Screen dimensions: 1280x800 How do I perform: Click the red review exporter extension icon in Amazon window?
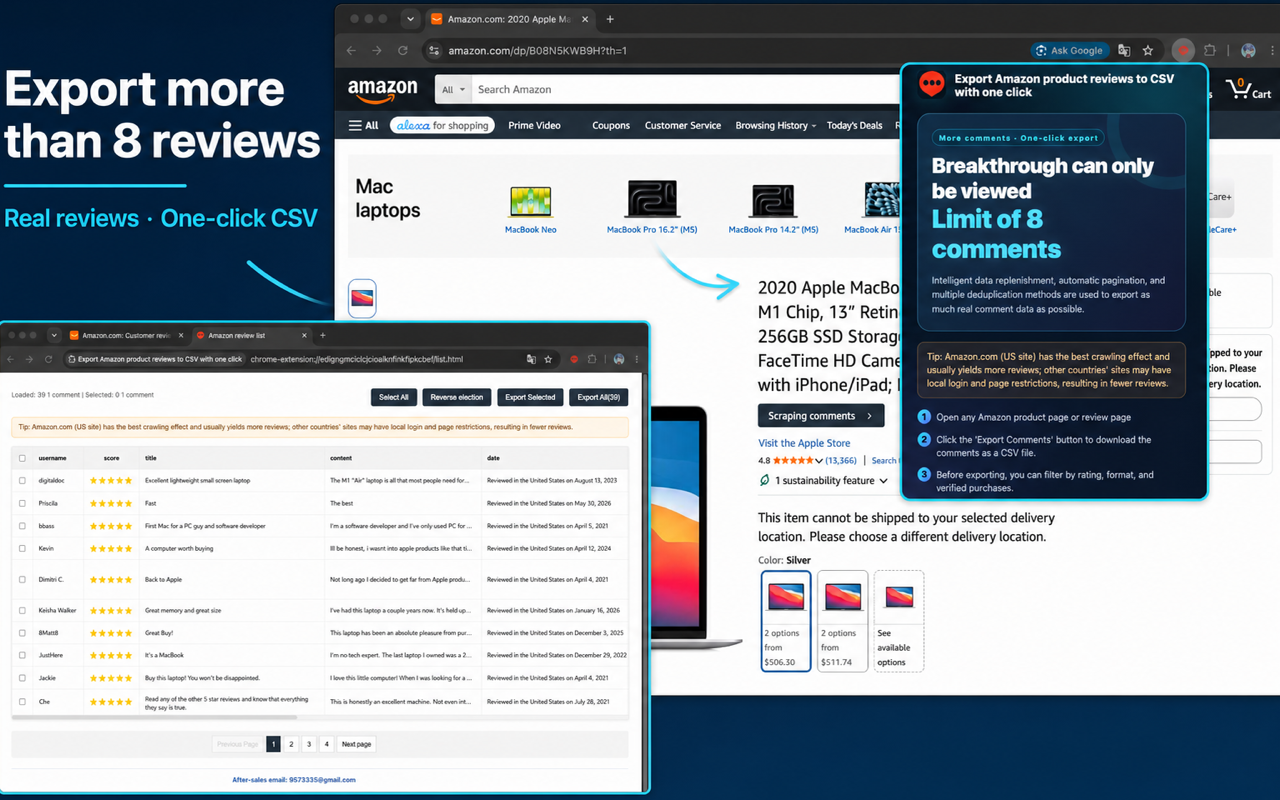point(1183,50)
